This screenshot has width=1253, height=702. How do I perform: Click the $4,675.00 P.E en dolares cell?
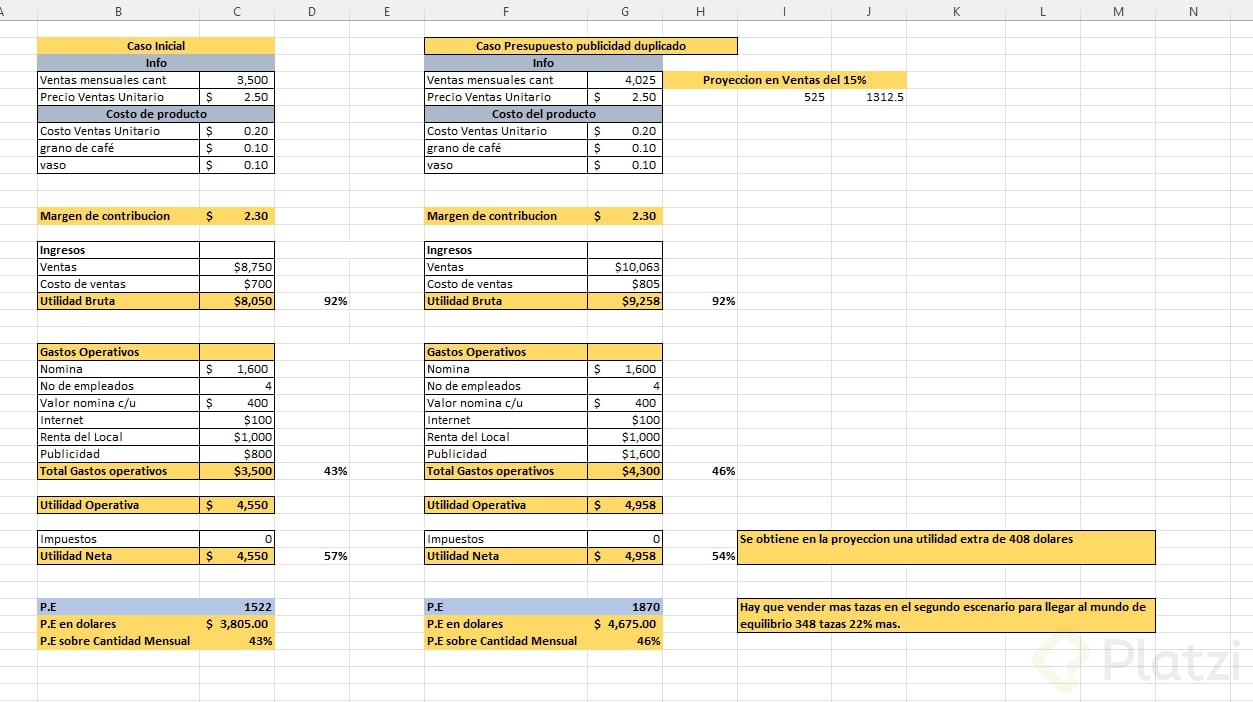(625, 624)
